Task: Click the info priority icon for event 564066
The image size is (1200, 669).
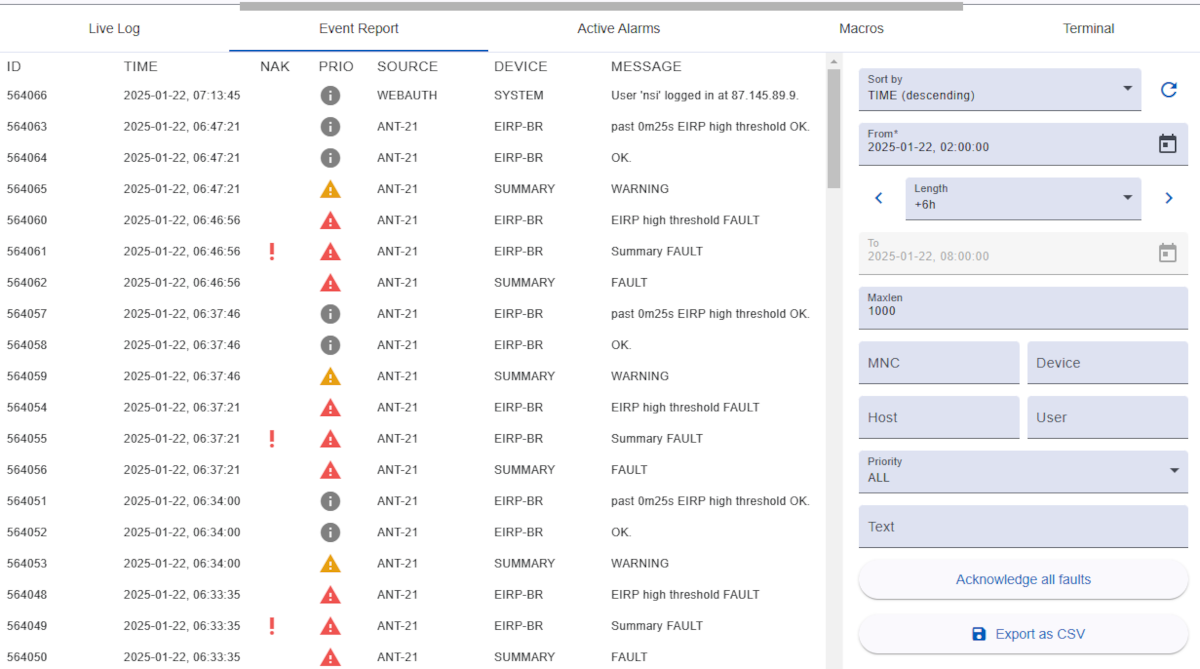Action: [x=330, y=96]
